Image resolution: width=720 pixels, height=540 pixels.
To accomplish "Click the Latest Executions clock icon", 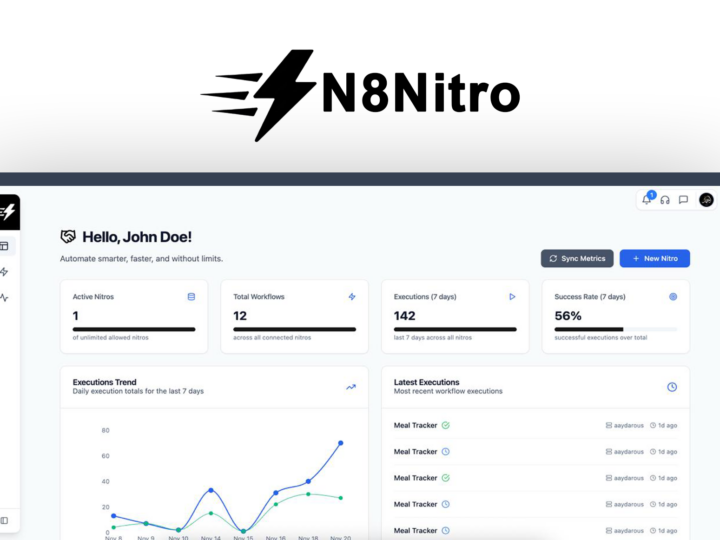I will click(672, 387).
